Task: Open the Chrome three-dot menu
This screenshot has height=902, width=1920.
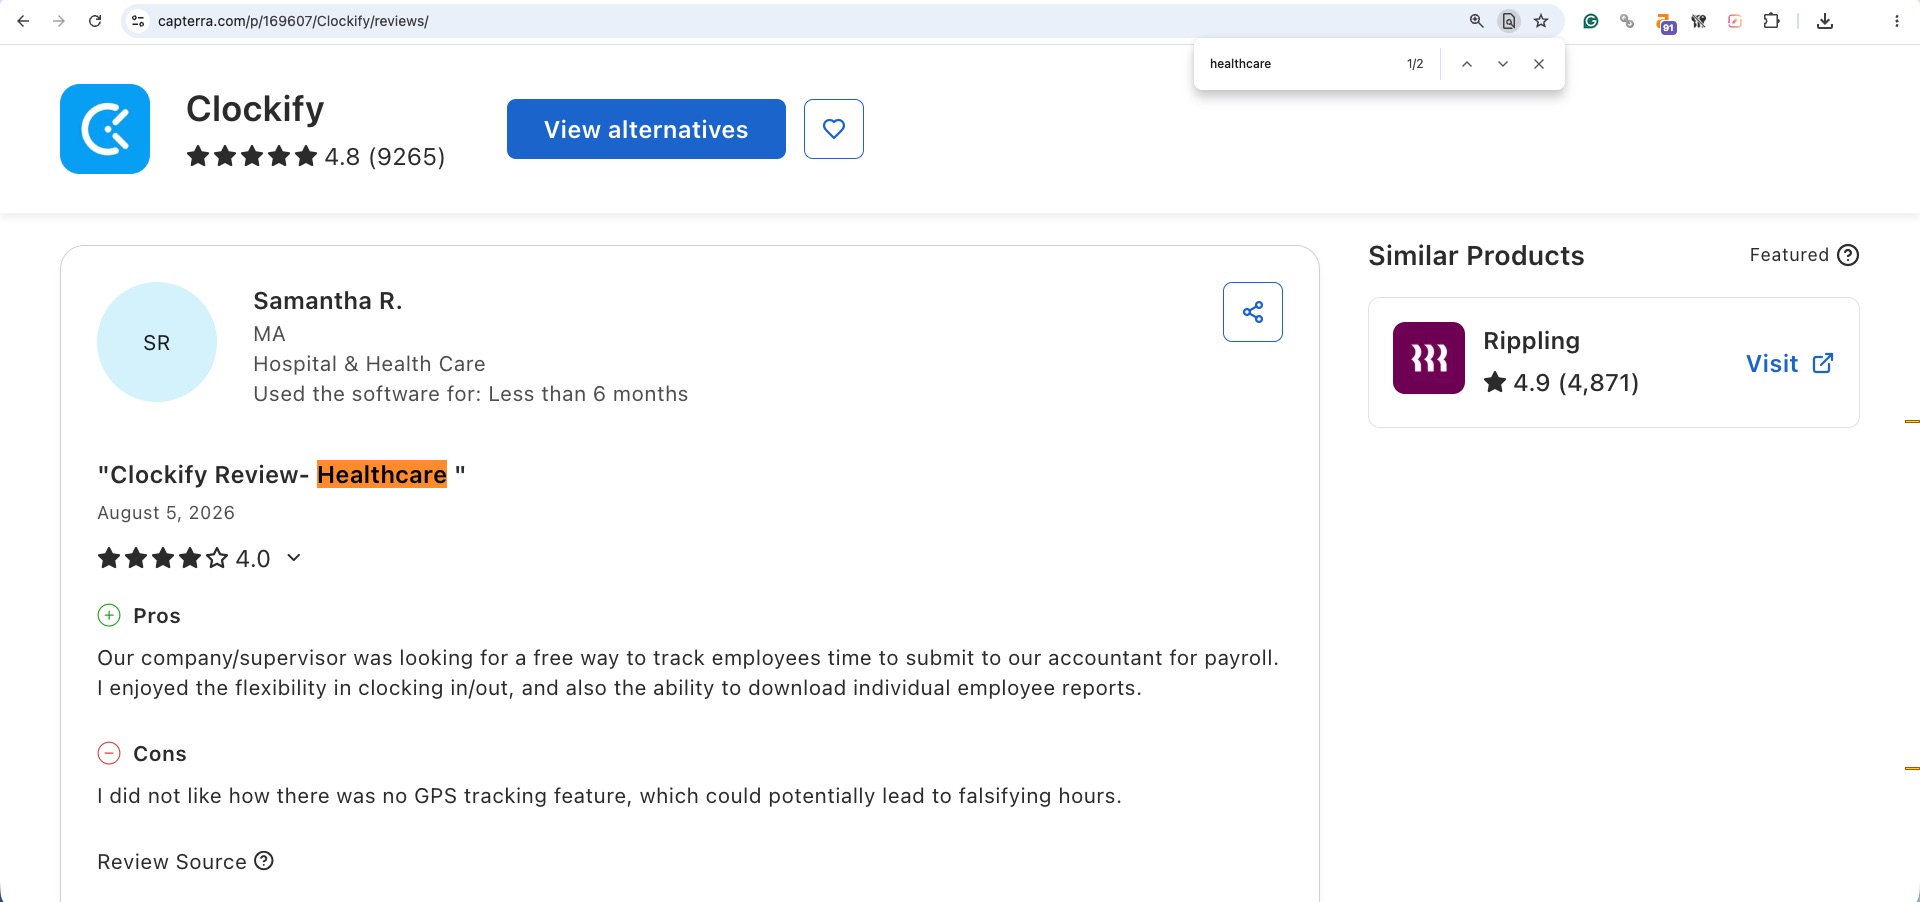Action: [x=1897, y=21]
